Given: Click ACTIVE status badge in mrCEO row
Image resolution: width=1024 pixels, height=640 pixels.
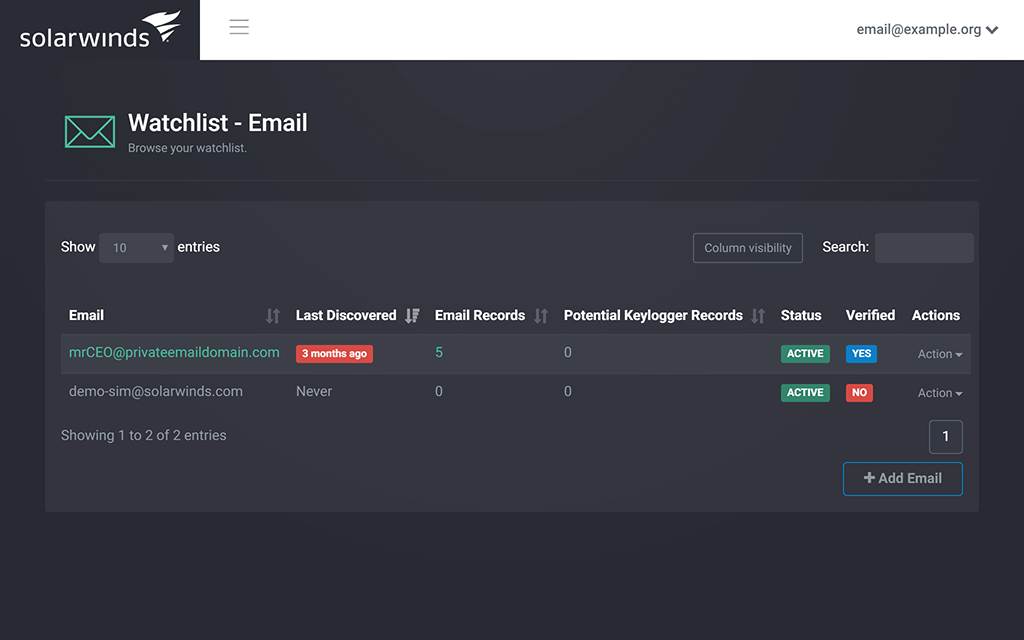Looking at the screenshot, I should [805, 353].
